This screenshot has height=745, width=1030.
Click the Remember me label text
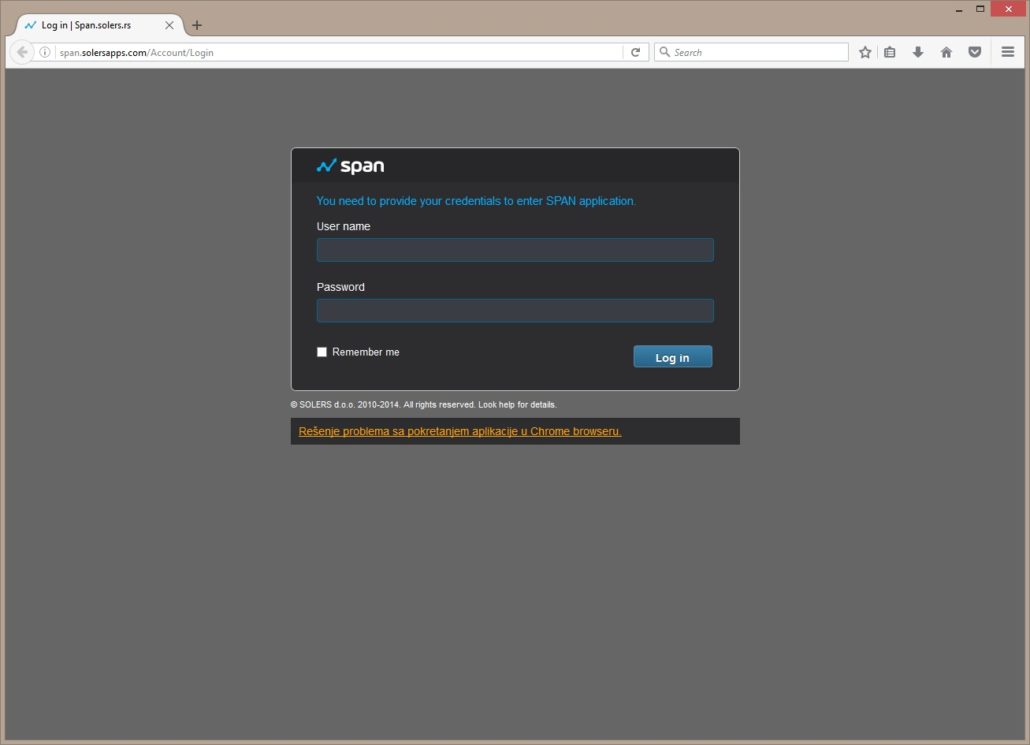[366, 352]
